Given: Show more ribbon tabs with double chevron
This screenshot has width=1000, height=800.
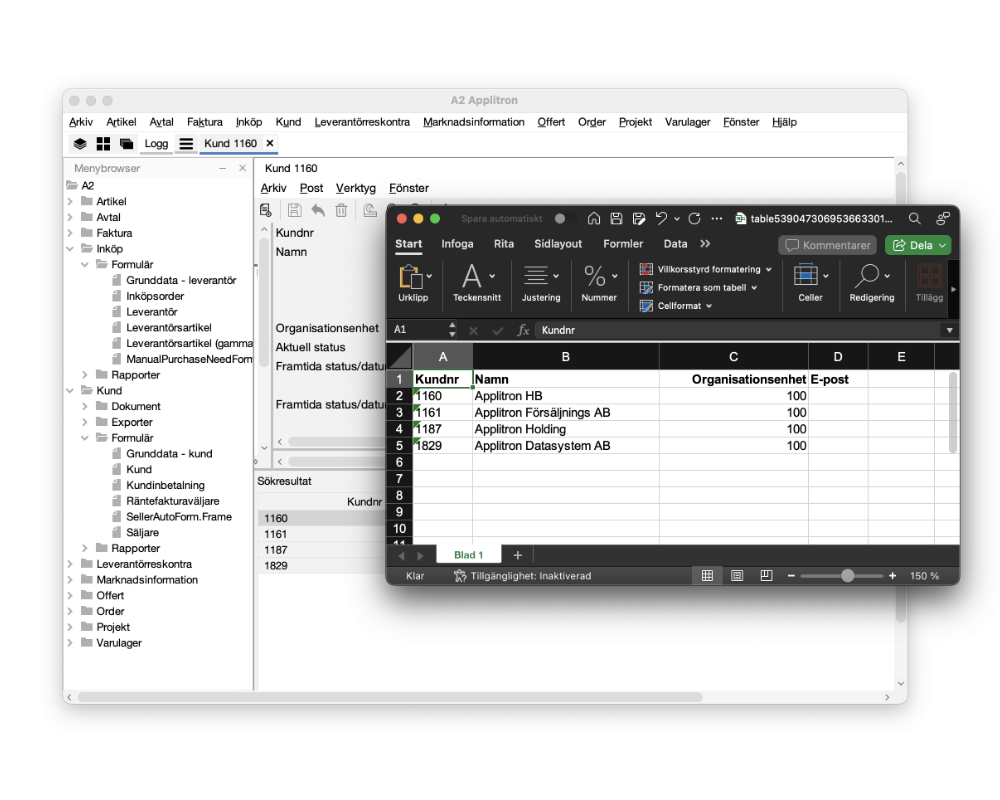Looking at the screenshot, I should click(705, 244).
